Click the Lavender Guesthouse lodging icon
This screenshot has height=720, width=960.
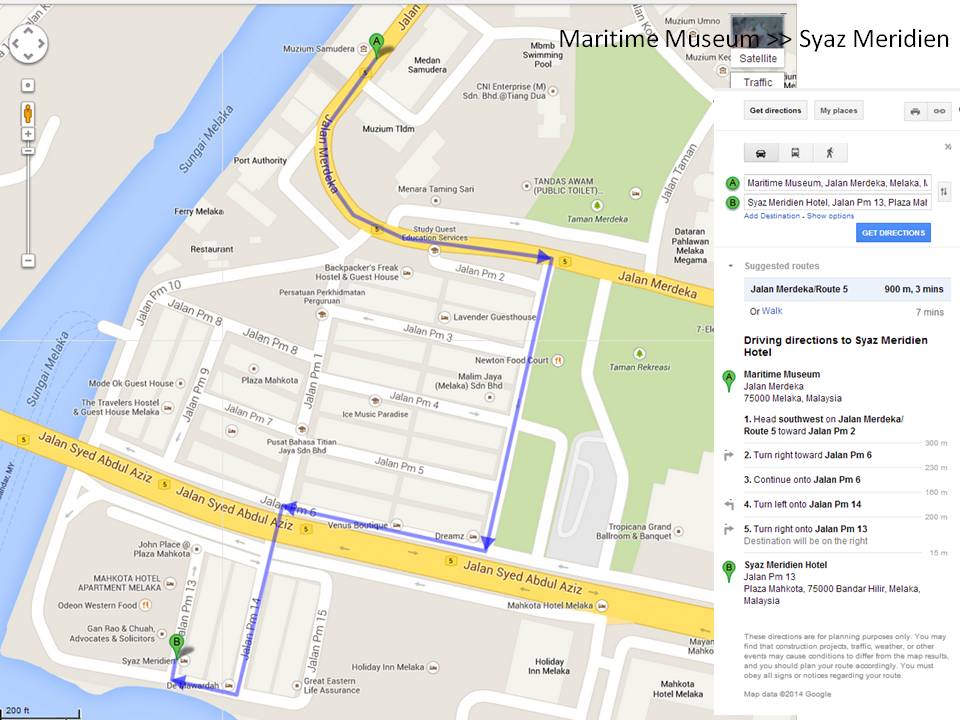[445, 317]
